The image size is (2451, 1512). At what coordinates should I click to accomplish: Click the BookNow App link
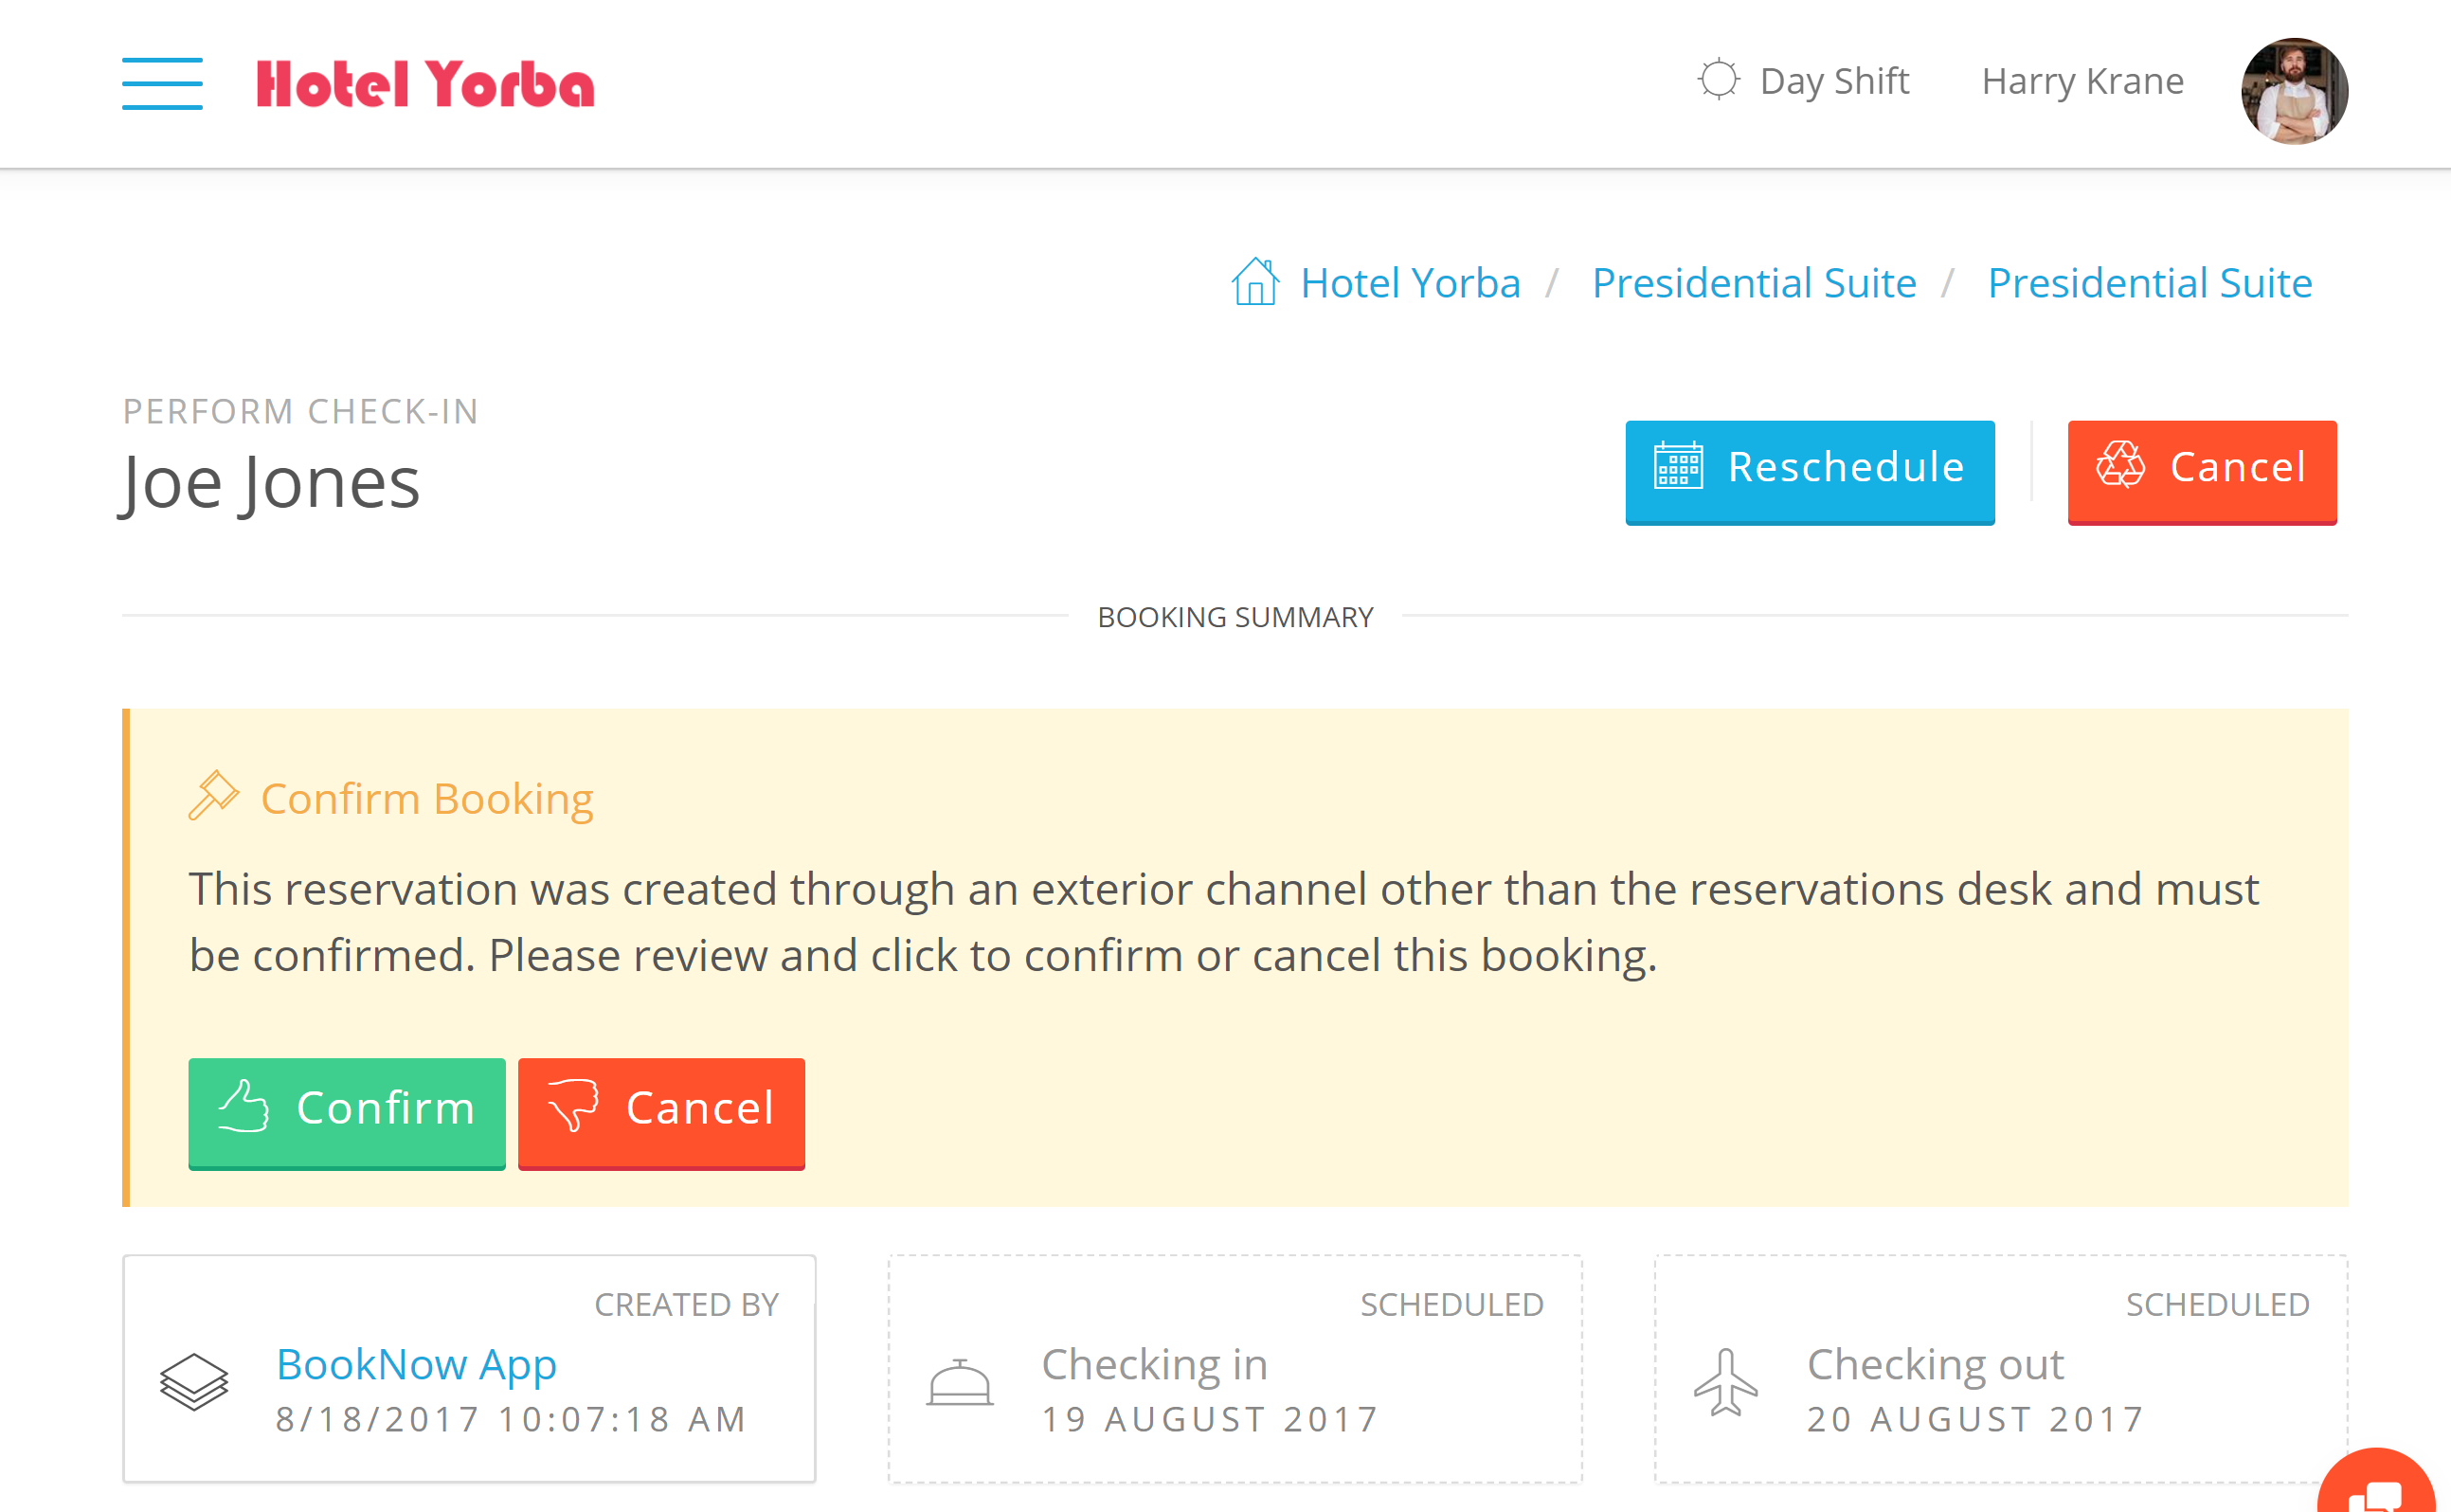(415, 1363)
